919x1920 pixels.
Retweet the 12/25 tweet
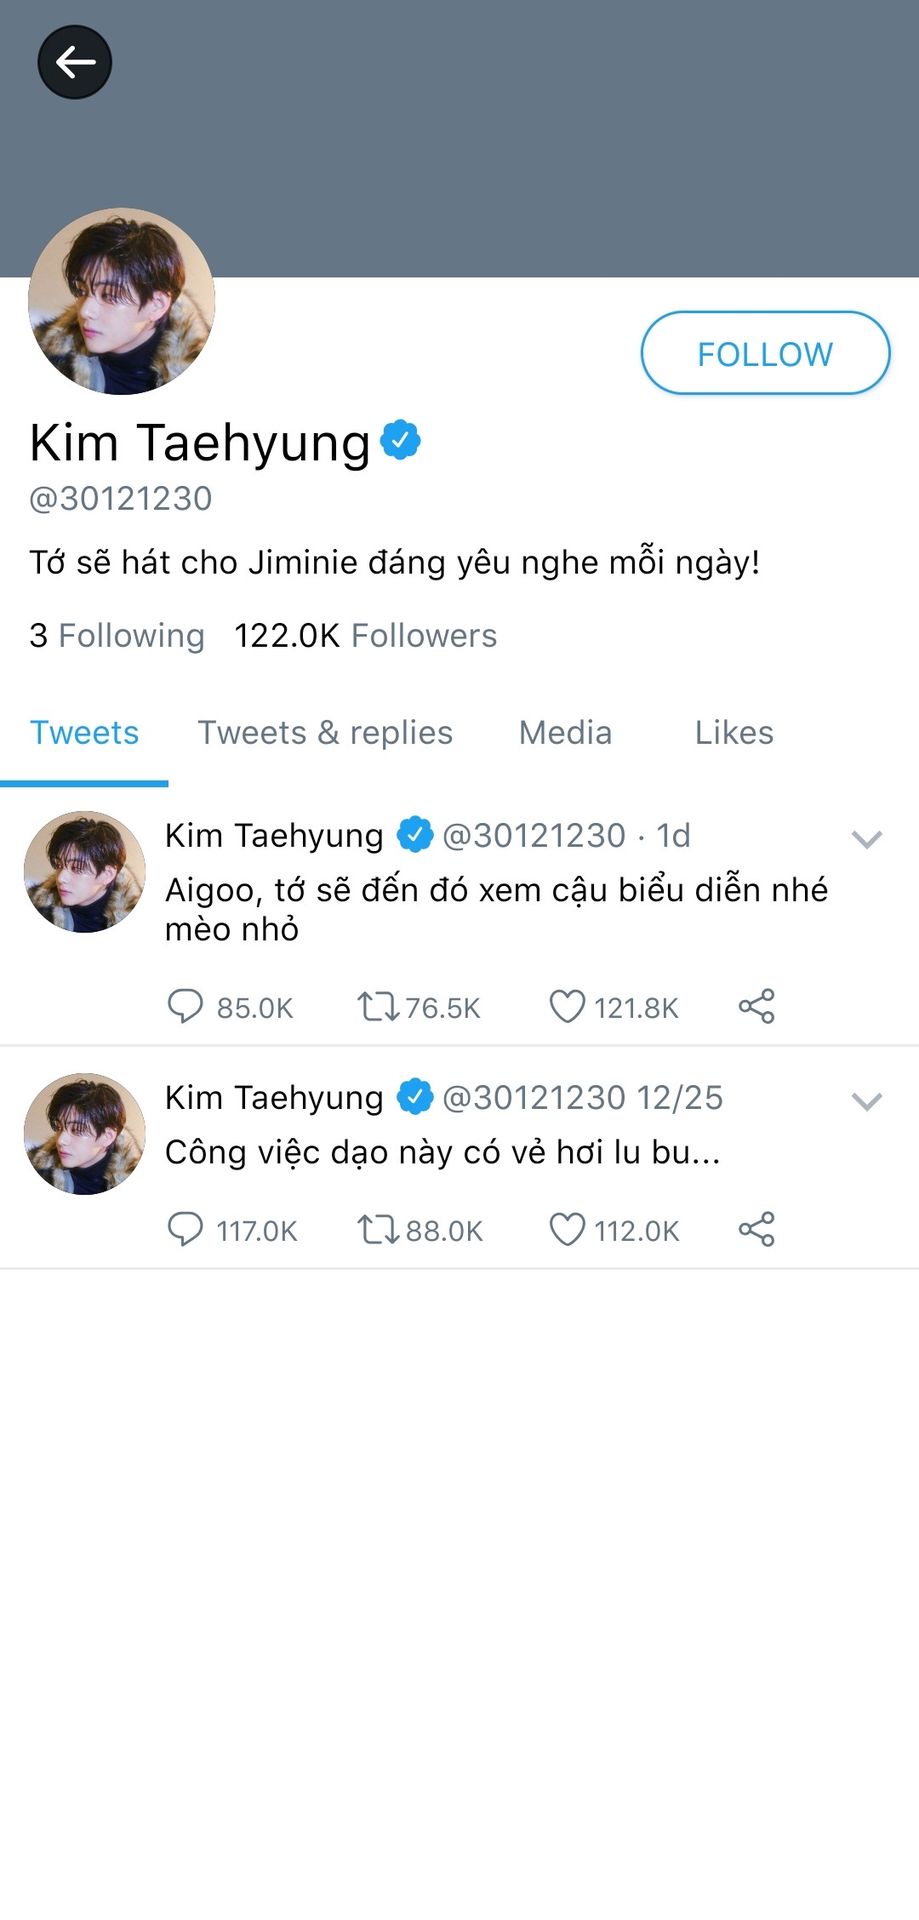click(x=378, y=1229)
